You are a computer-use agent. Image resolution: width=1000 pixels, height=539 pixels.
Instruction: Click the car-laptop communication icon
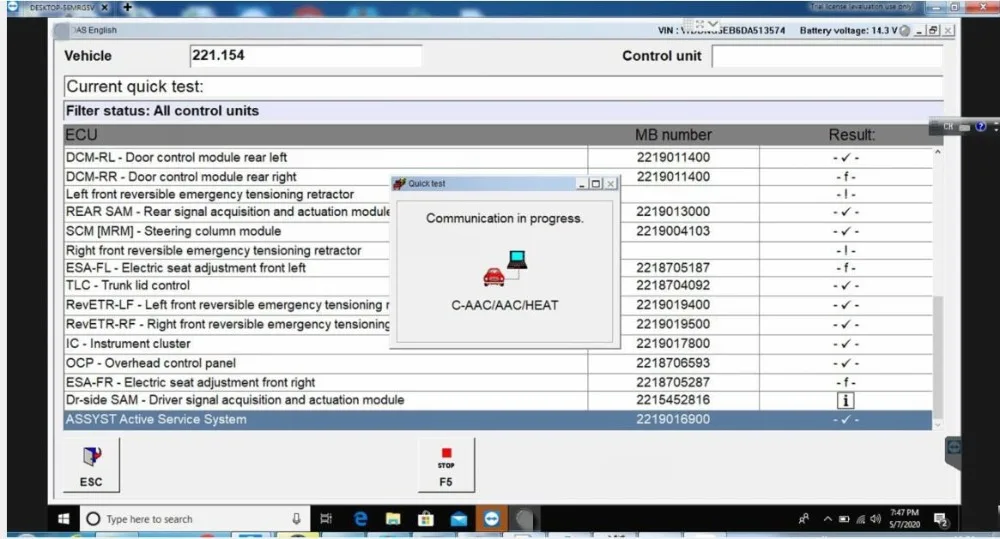click(504, 268)
